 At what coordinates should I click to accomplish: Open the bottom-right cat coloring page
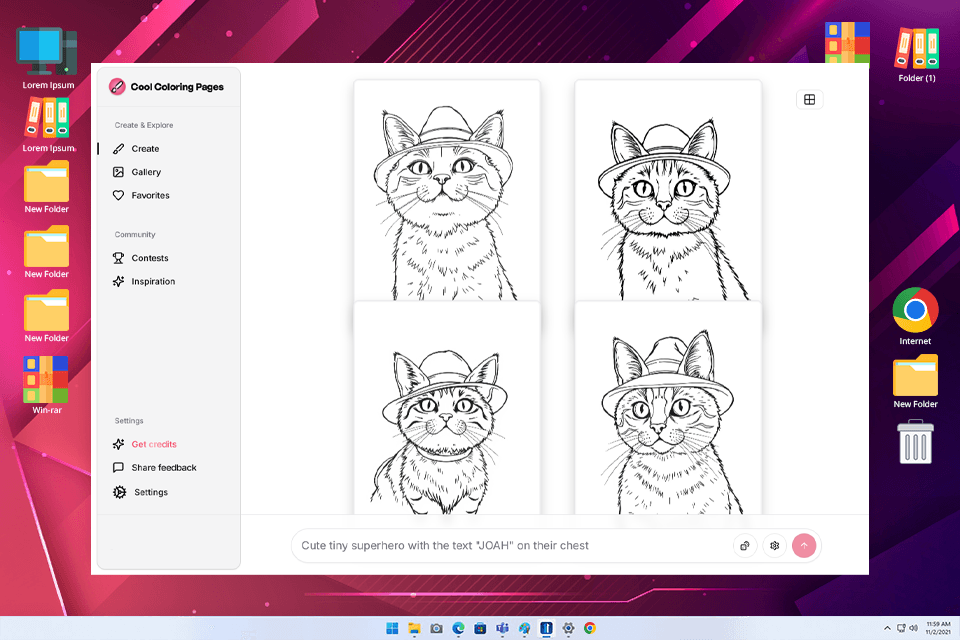[x=668, y=408]
